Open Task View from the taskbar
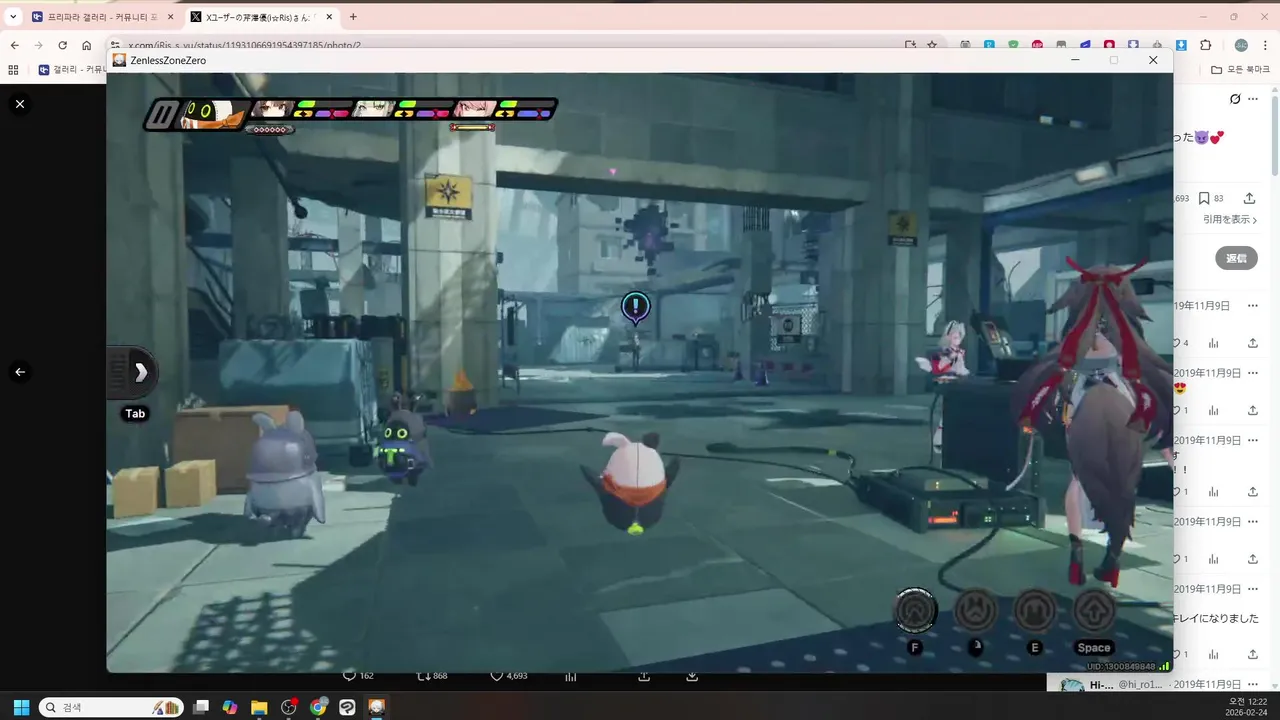The width and height of the screenshot is (1280, 720). pyautogui.click(x=201, y=707)
